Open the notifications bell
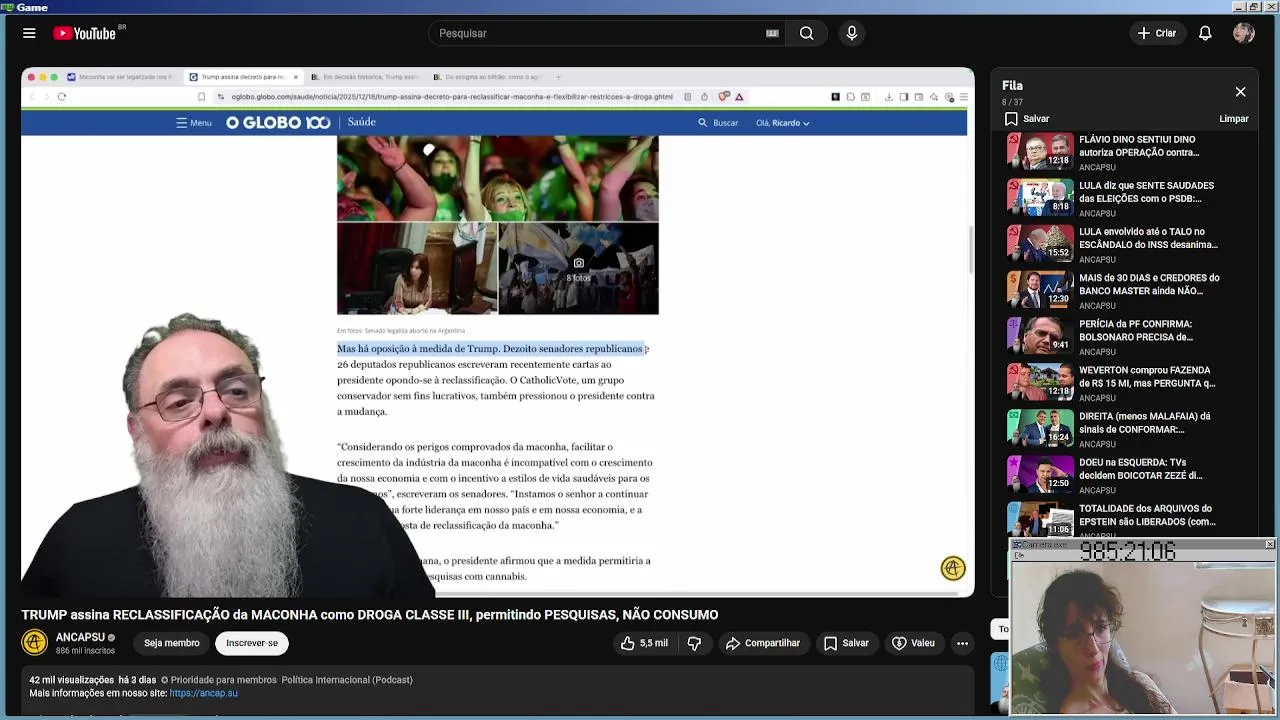 pos(1205,33)
